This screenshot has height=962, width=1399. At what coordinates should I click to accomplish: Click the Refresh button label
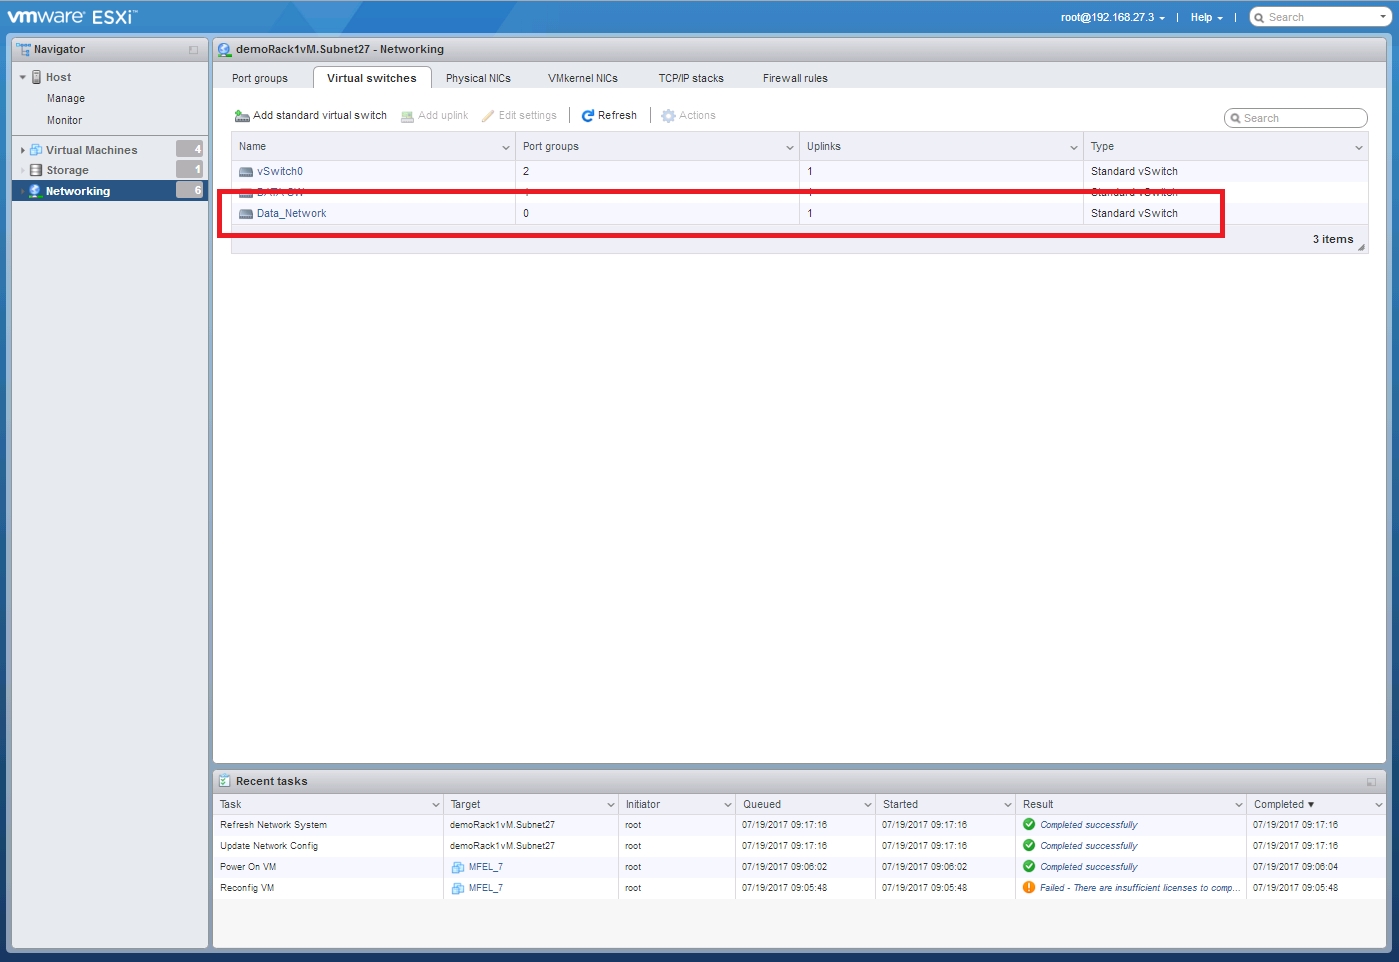[x=617, y=116]
